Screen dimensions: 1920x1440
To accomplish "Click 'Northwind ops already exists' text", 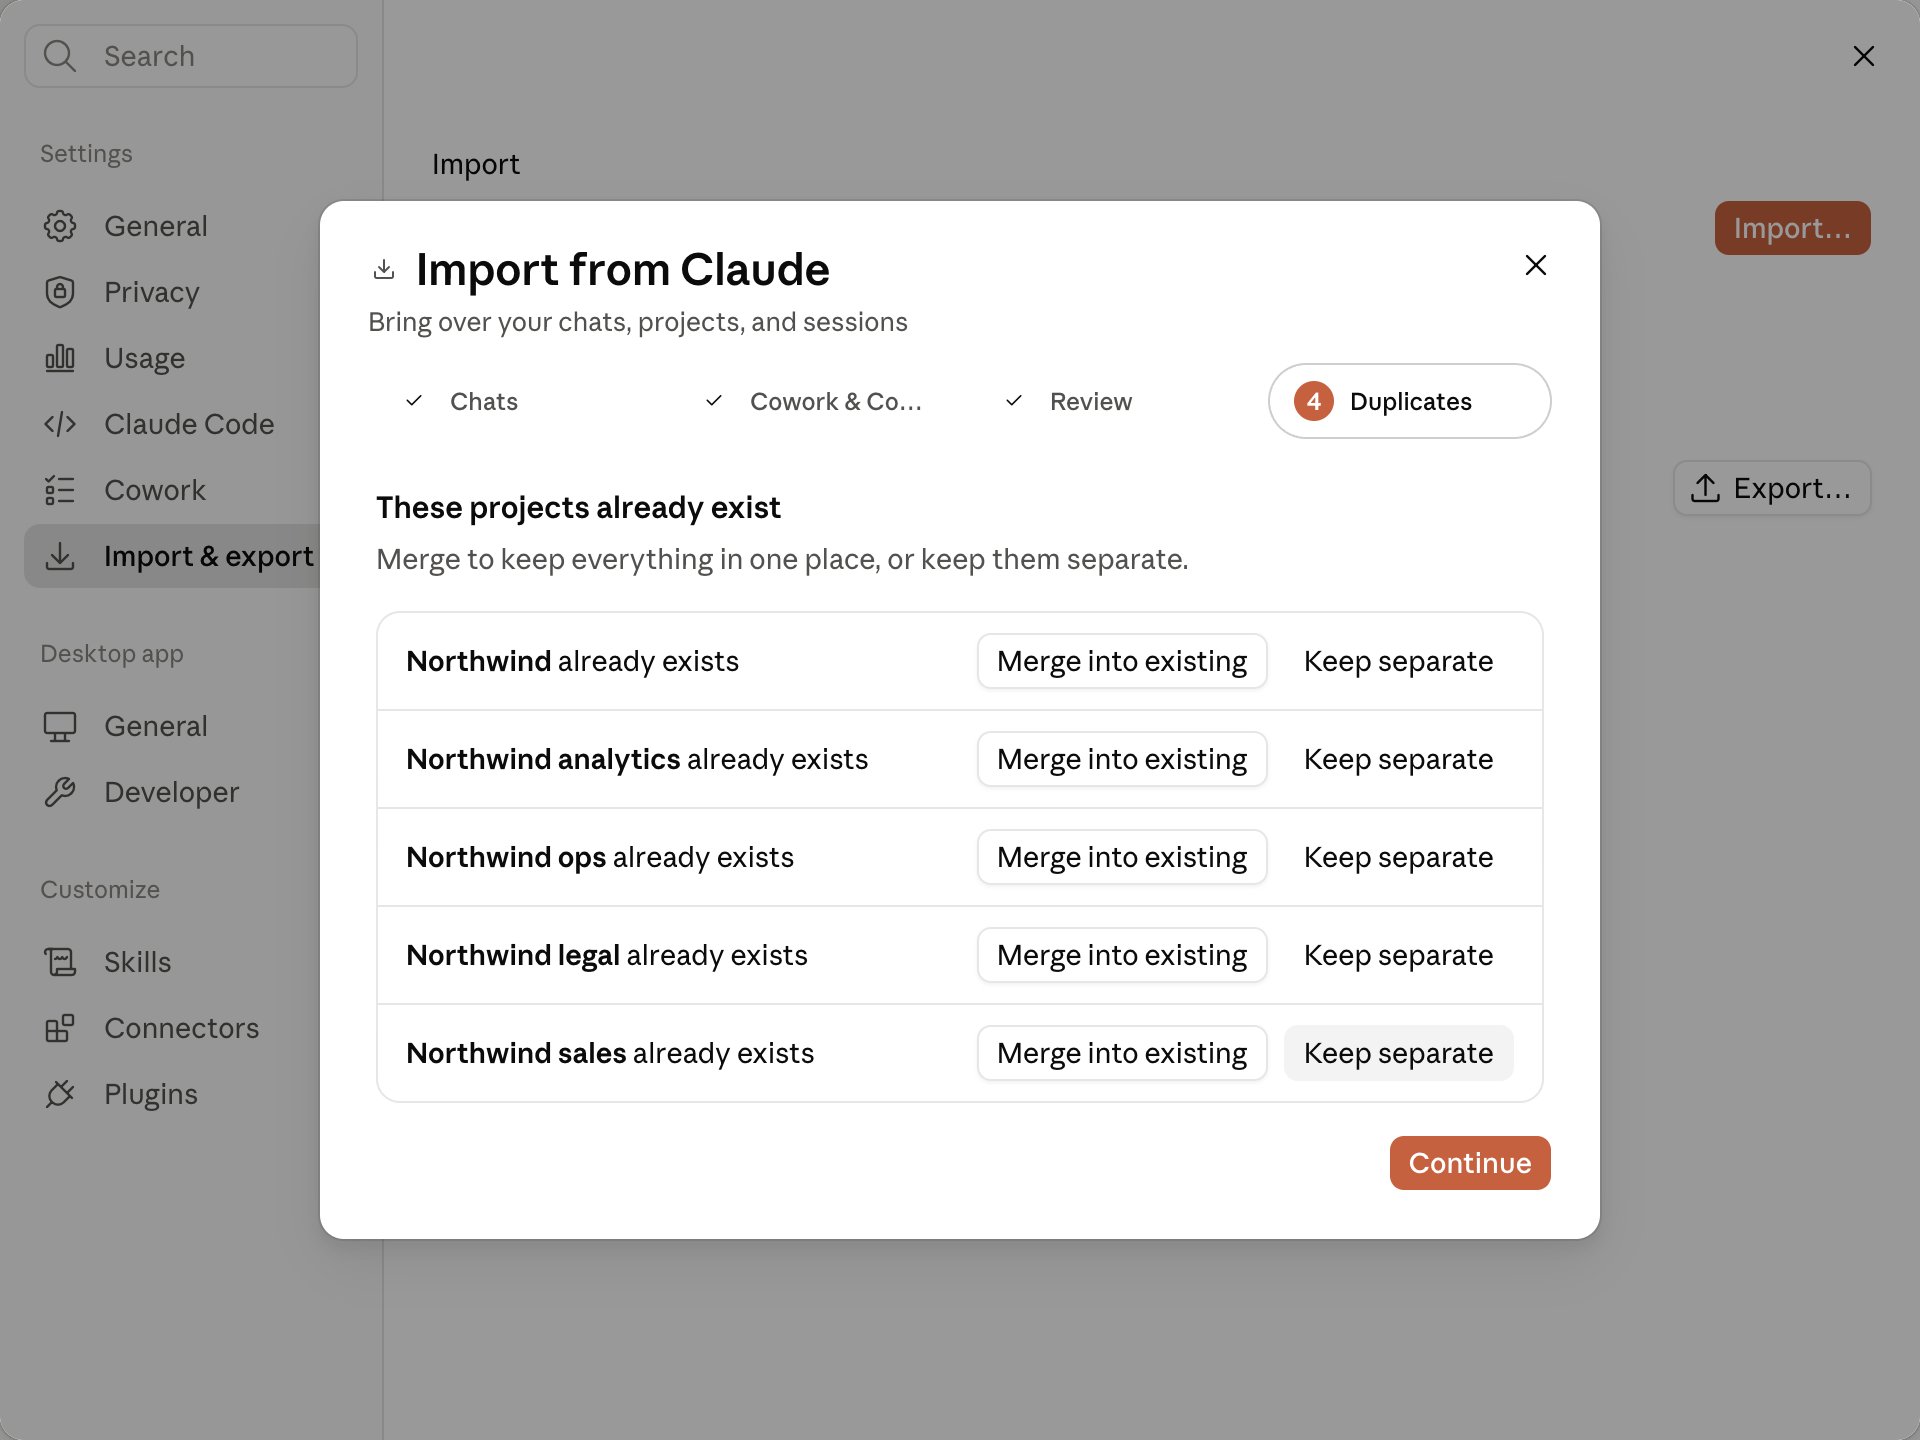I will tap(600, 857).
